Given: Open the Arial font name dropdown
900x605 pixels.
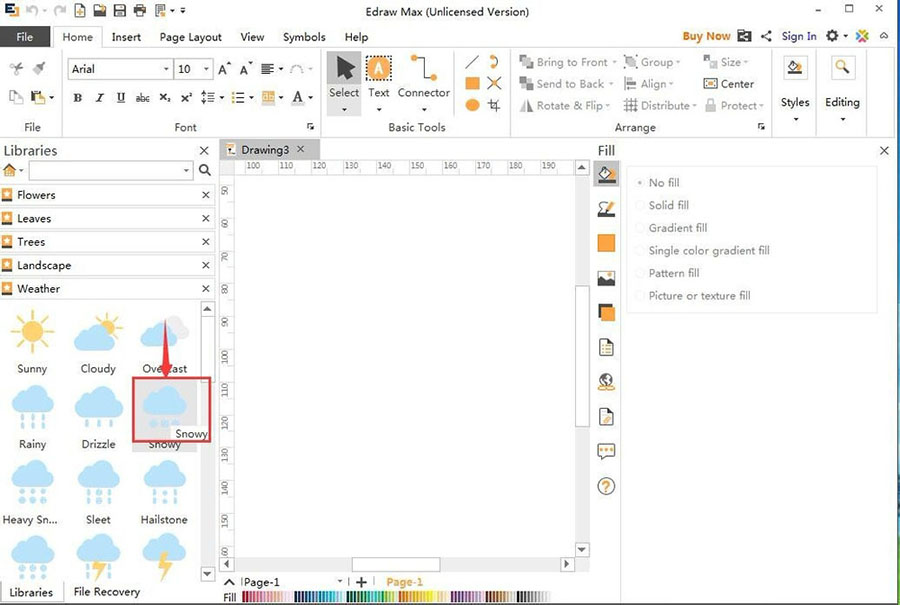Looking at the screenshot, I should pyautogui.click(x=166, y=69).
